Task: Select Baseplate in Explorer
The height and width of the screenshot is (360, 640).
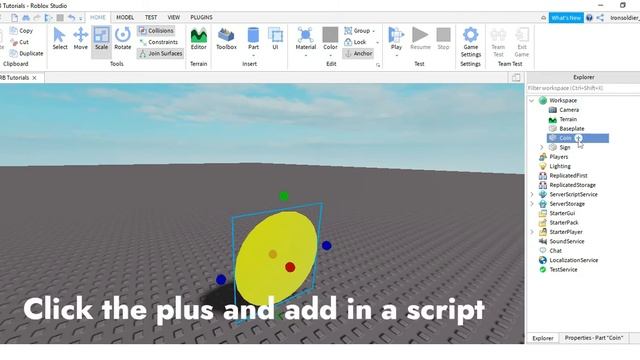Action: pyautogui.click(x=571, y=129)
